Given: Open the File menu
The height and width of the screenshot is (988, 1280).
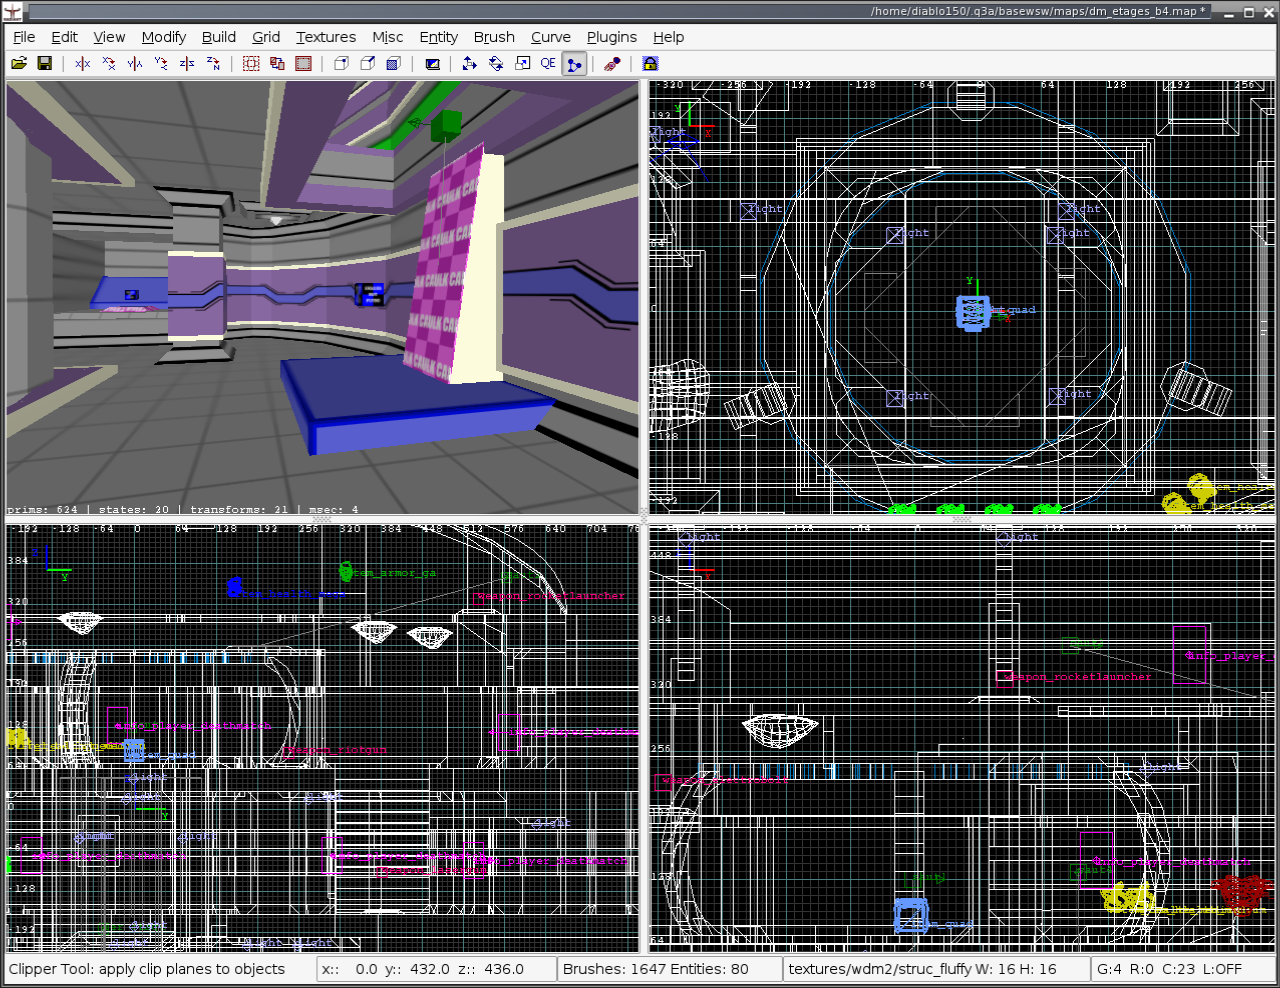Looking at the screenshot, I should point(24,37).
